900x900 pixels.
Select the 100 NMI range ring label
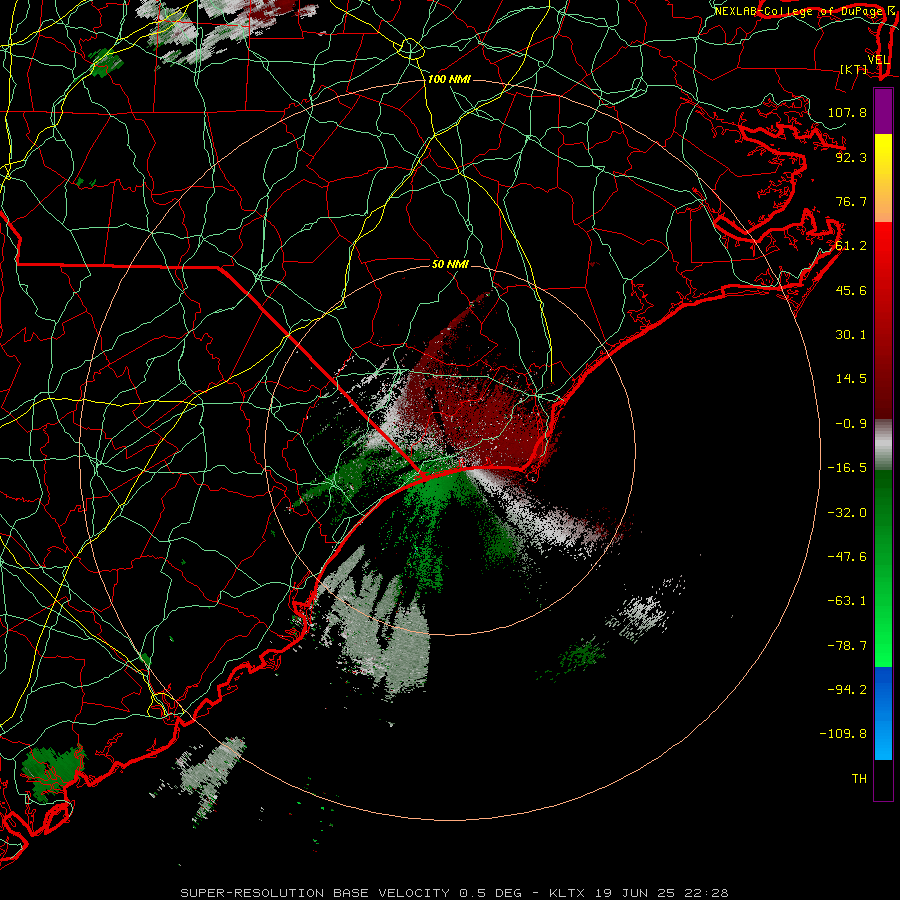click(449, 79)
